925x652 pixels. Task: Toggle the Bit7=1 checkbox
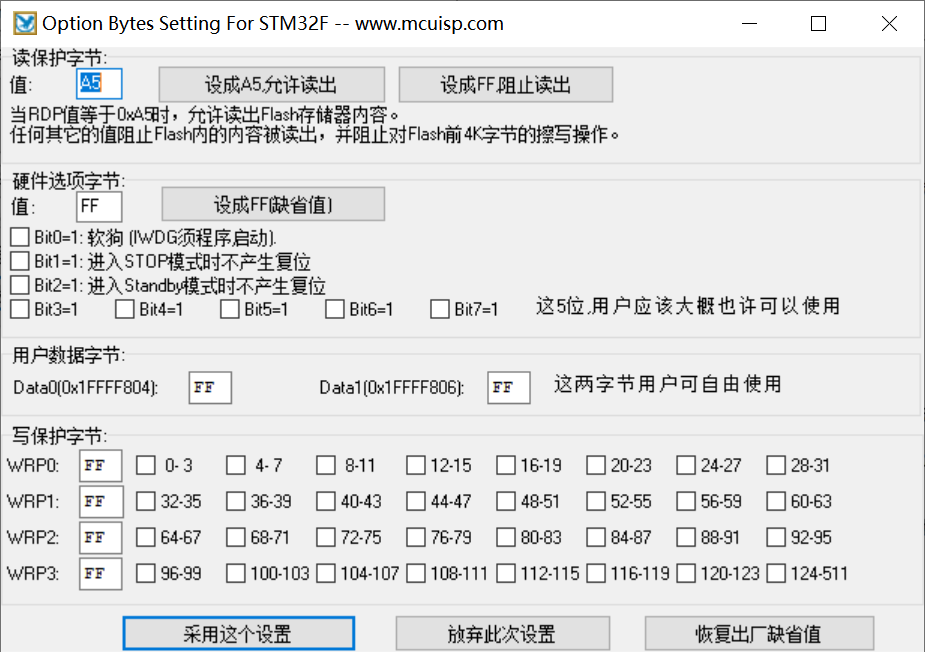[440, 310]
